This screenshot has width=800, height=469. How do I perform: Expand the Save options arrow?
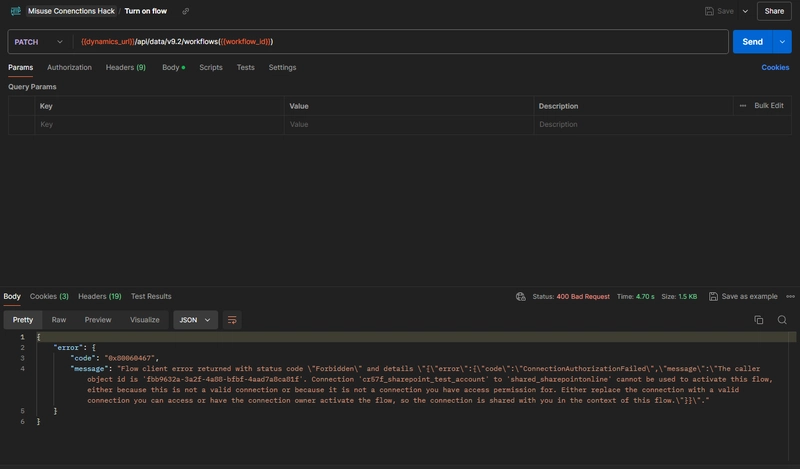tap(745, 11)
